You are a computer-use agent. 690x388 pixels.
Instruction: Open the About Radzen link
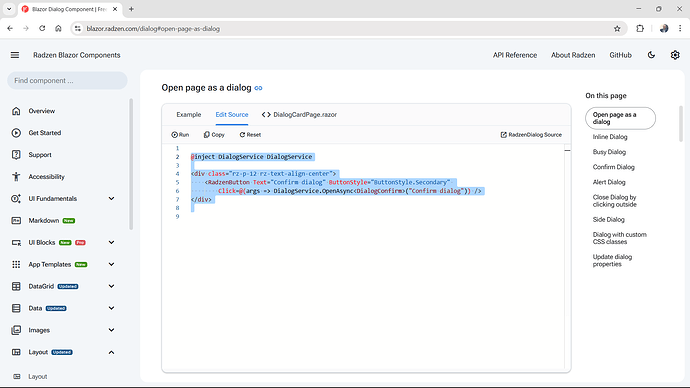(573, 55)
